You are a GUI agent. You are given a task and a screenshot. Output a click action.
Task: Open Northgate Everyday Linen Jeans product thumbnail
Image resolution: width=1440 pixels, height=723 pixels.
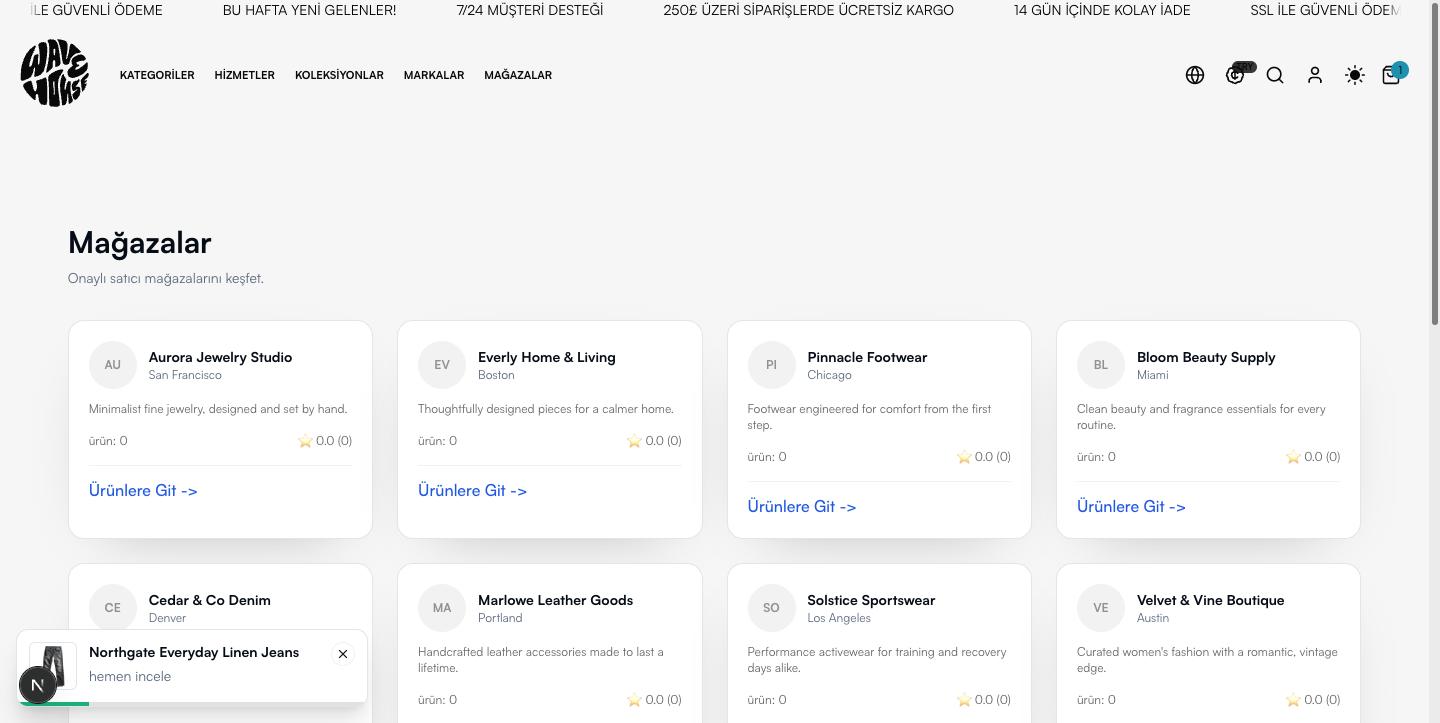click(x=53, y=664)
